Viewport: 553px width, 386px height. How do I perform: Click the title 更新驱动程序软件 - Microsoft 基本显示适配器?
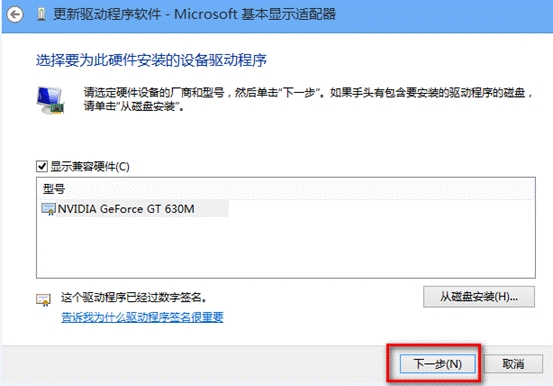pos(194,14)
